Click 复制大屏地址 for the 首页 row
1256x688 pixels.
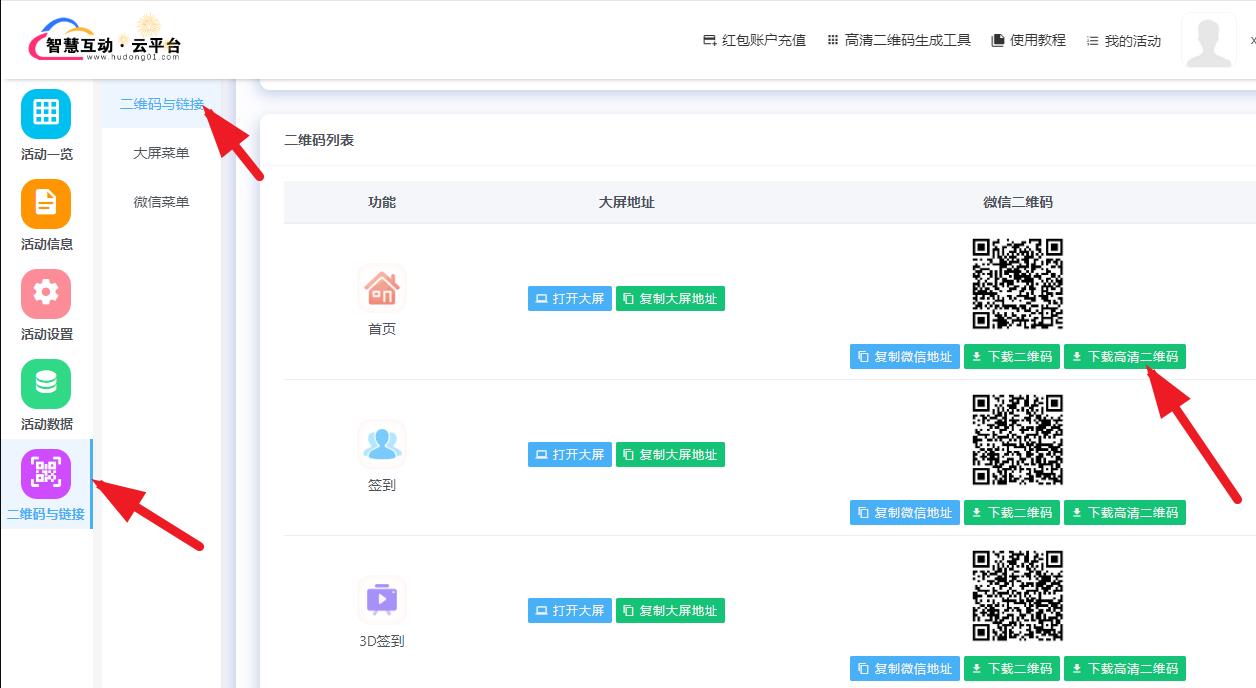click(x=670, y=299)
